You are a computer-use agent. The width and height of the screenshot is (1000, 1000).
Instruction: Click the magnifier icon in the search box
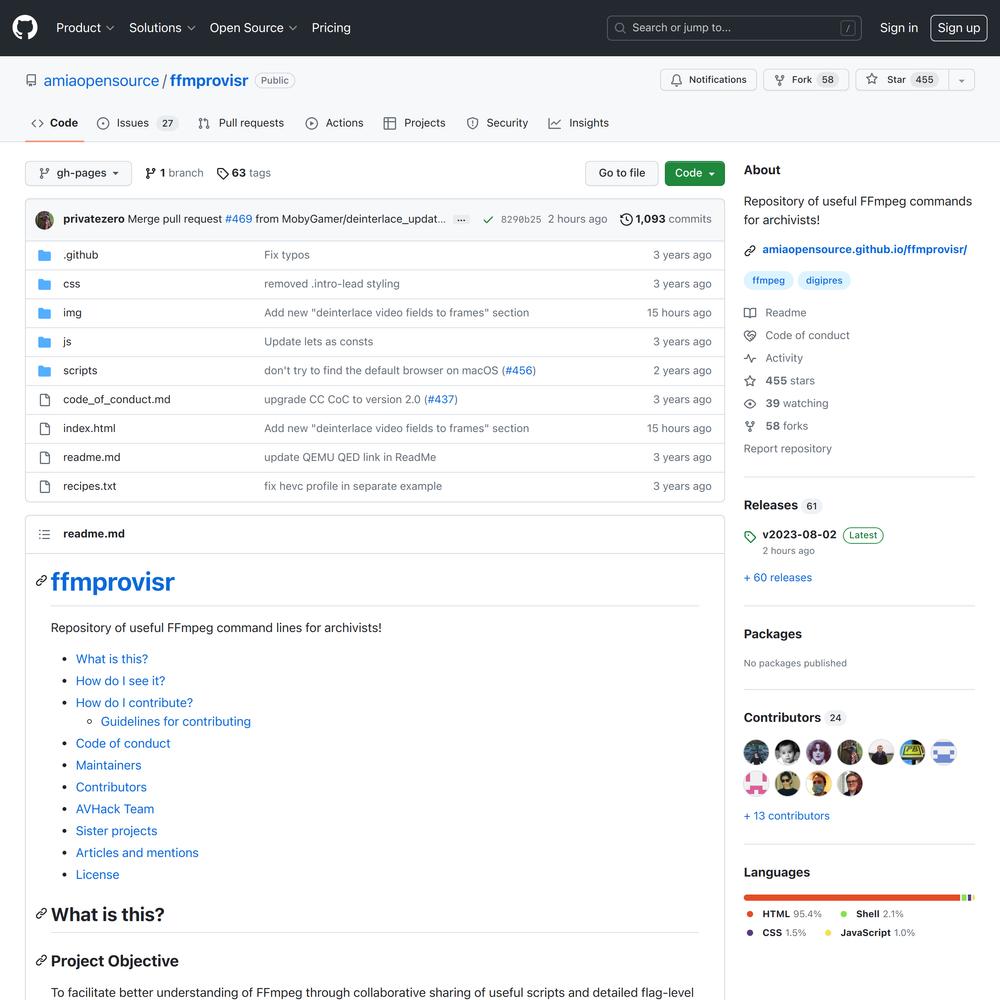tap(620, 28)
